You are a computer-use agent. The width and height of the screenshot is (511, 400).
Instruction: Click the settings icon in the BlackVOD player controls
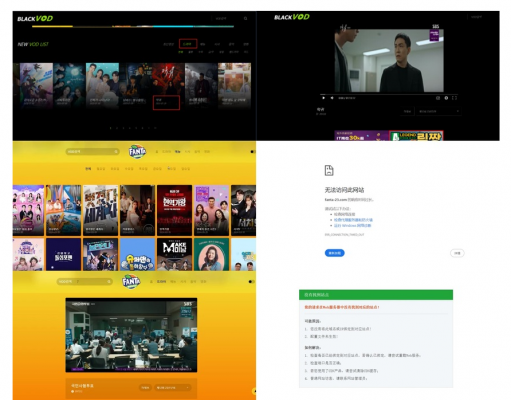[446, 98]
